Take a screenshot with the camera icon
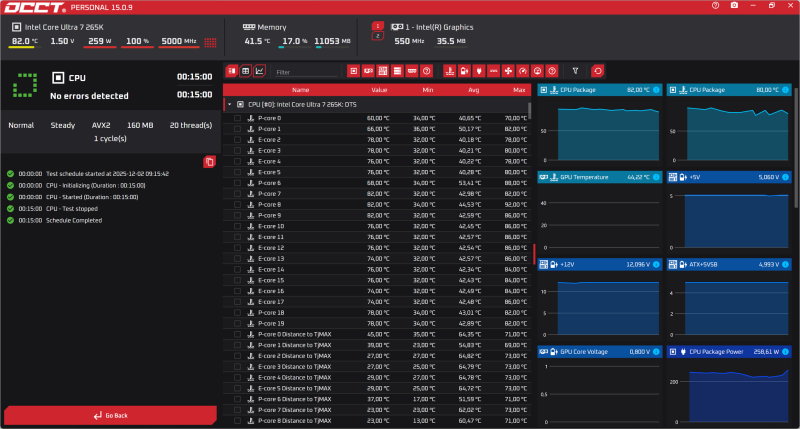The image size is (800, 429). (734, 6)
